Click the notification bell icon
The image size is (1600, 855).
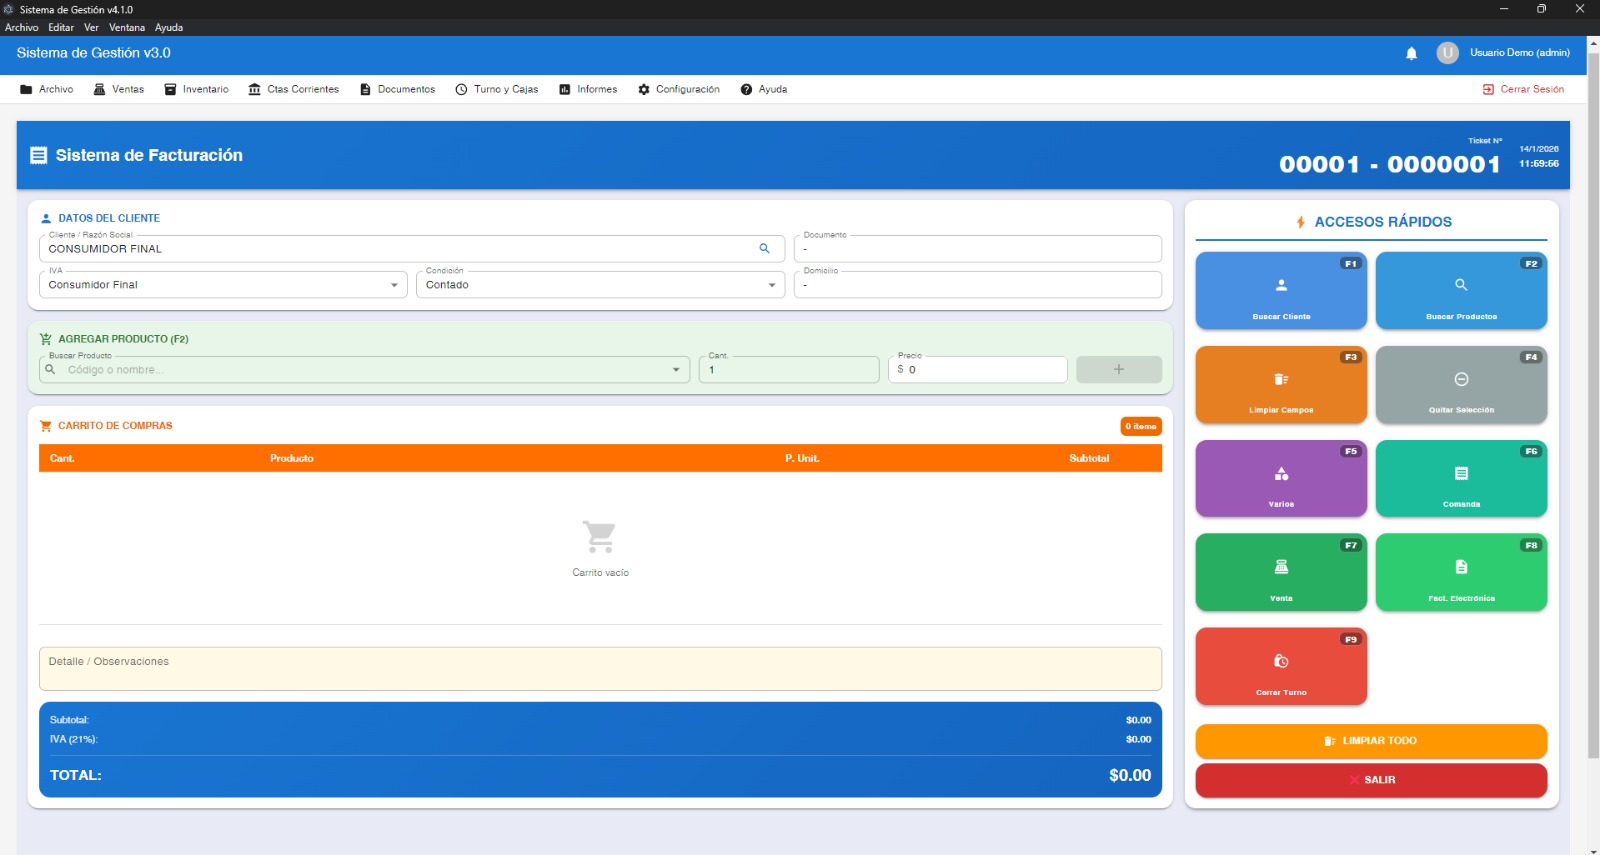point(1411,54)
